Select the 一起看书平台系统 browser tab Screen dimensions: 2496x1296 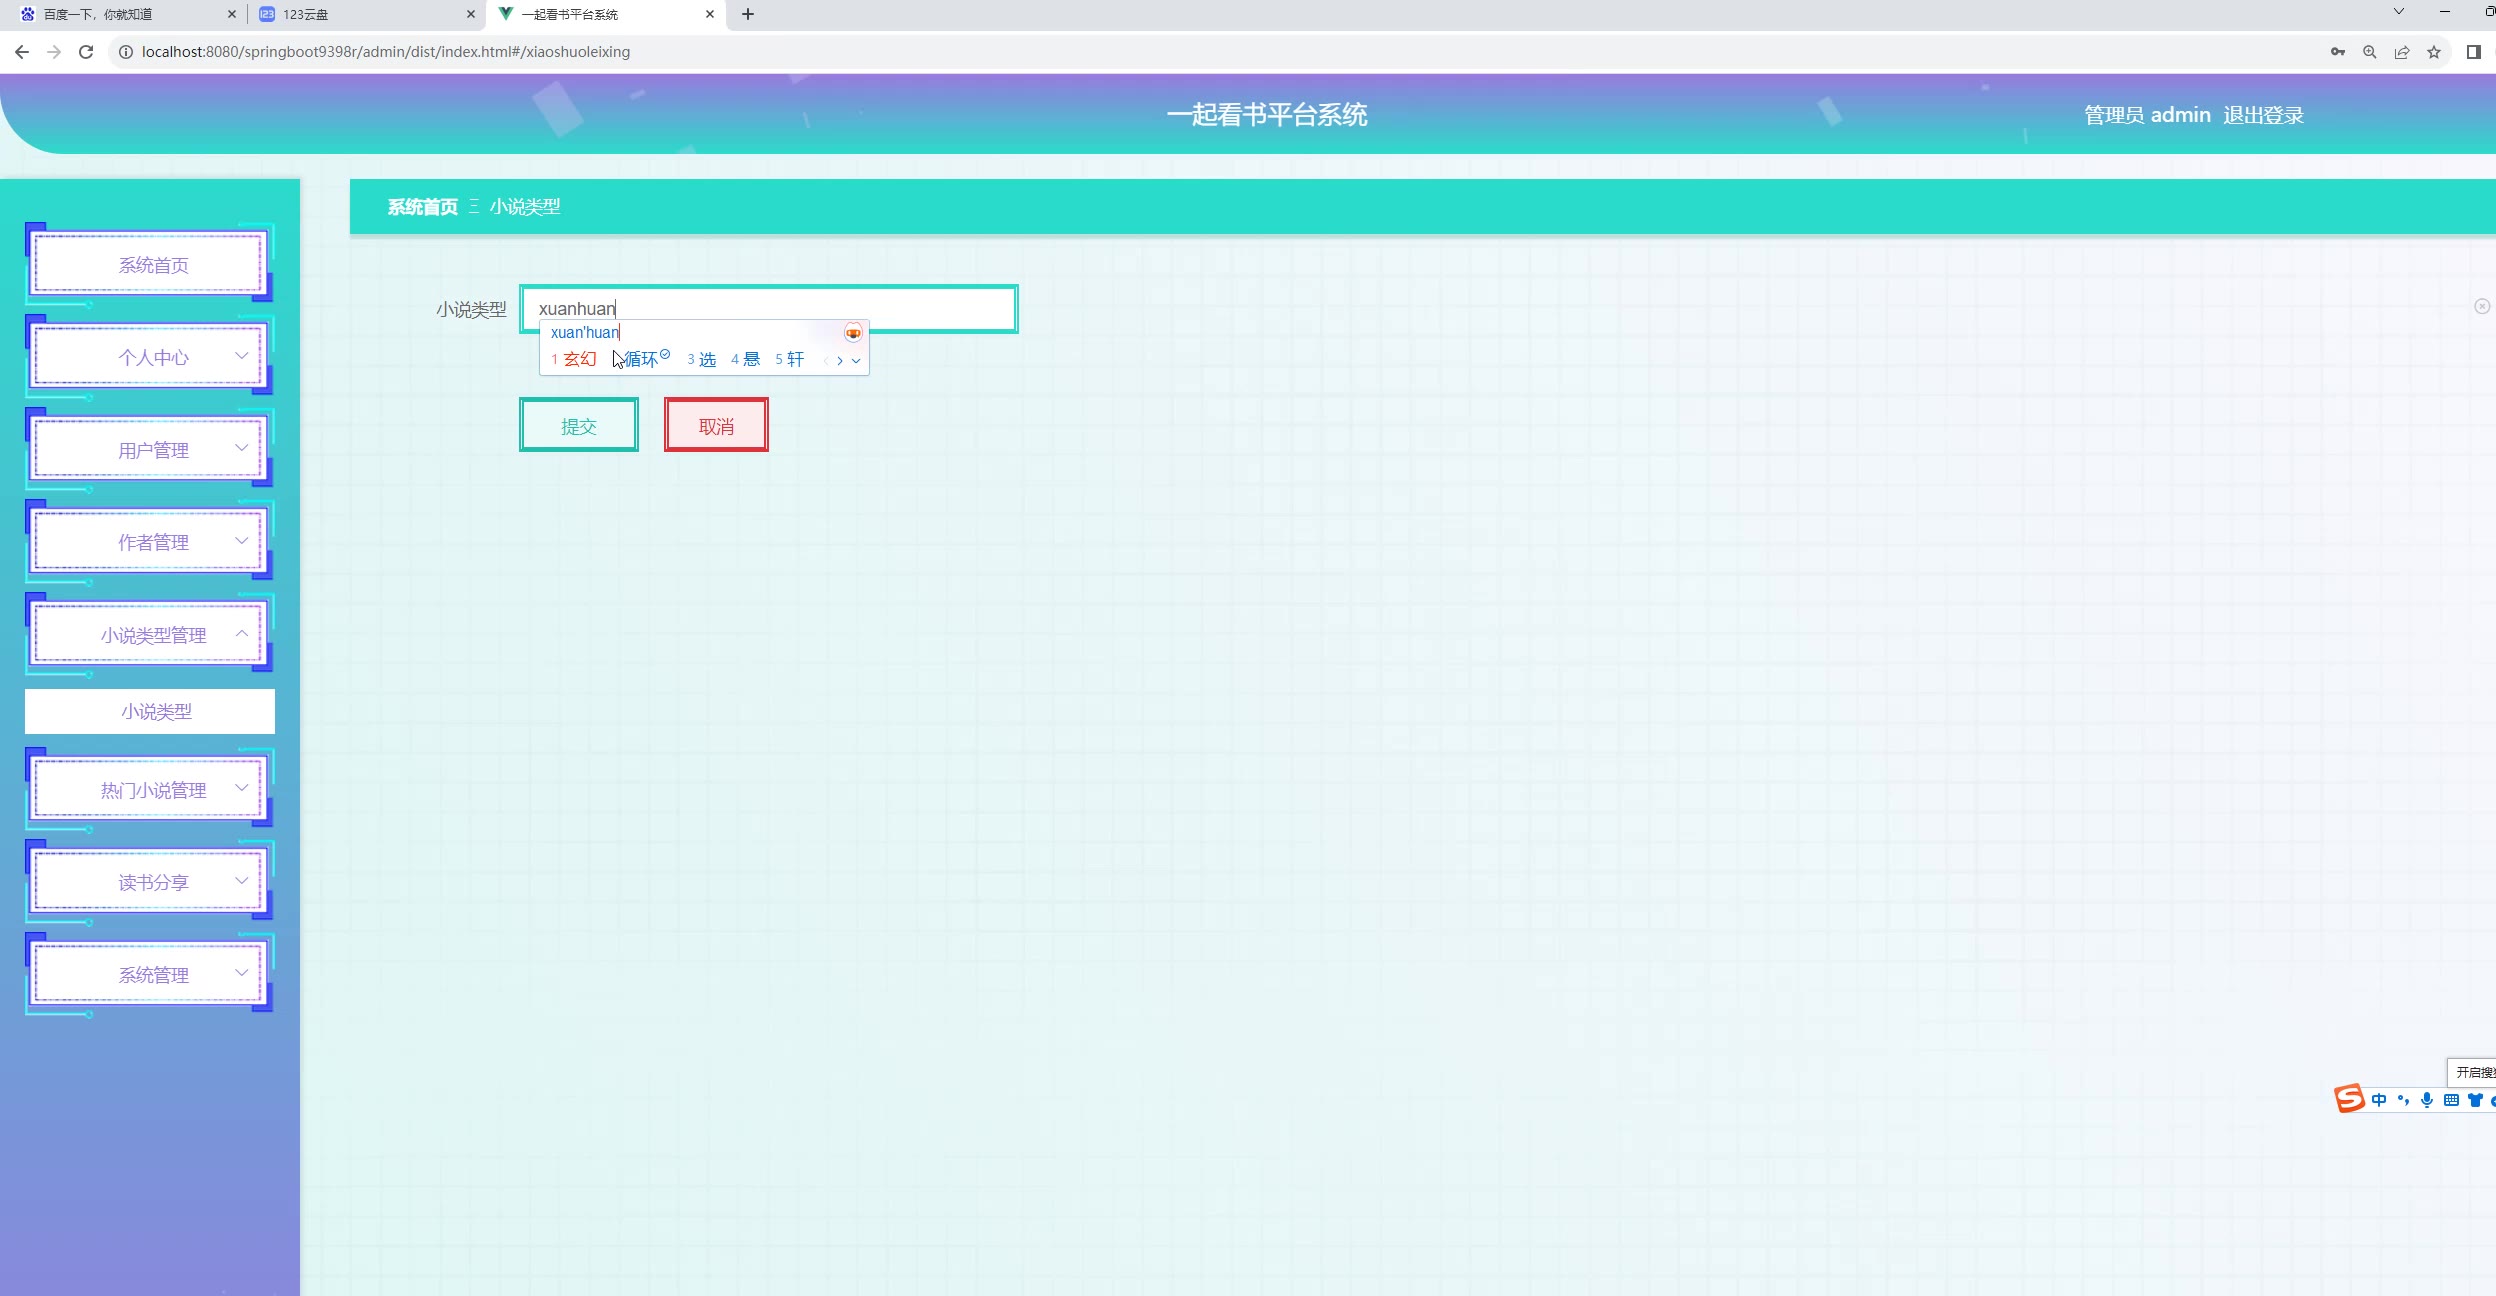click(x=605, y=14)
